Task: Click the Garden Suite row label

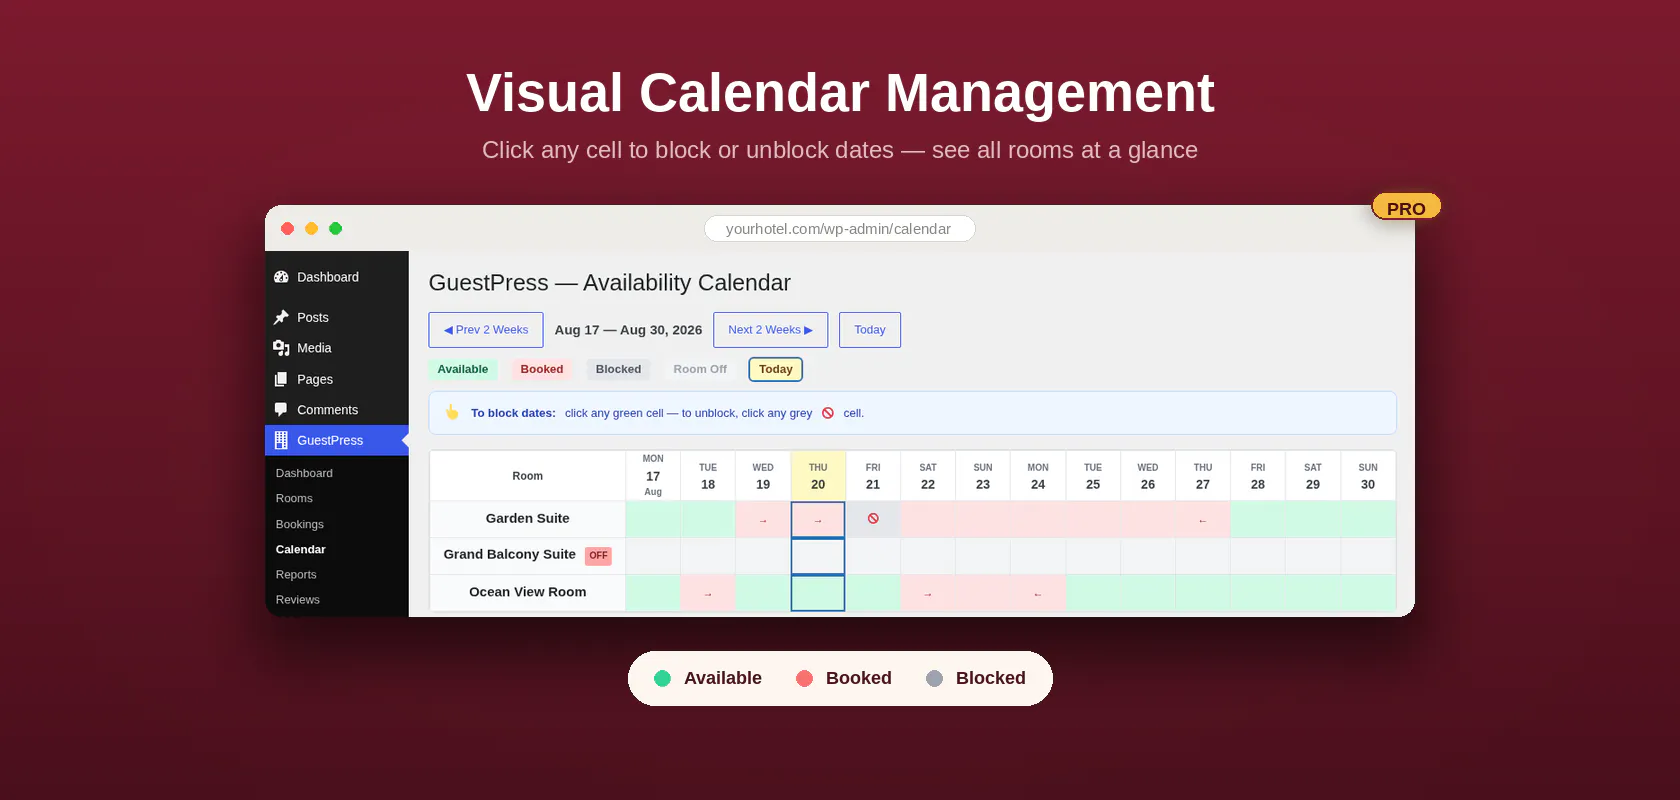Action: [528, 519]
